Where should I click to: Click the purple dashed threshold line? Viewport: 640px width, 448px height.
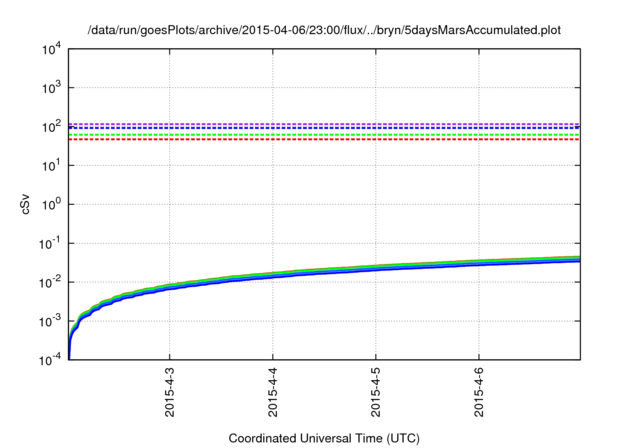[324, 124]
